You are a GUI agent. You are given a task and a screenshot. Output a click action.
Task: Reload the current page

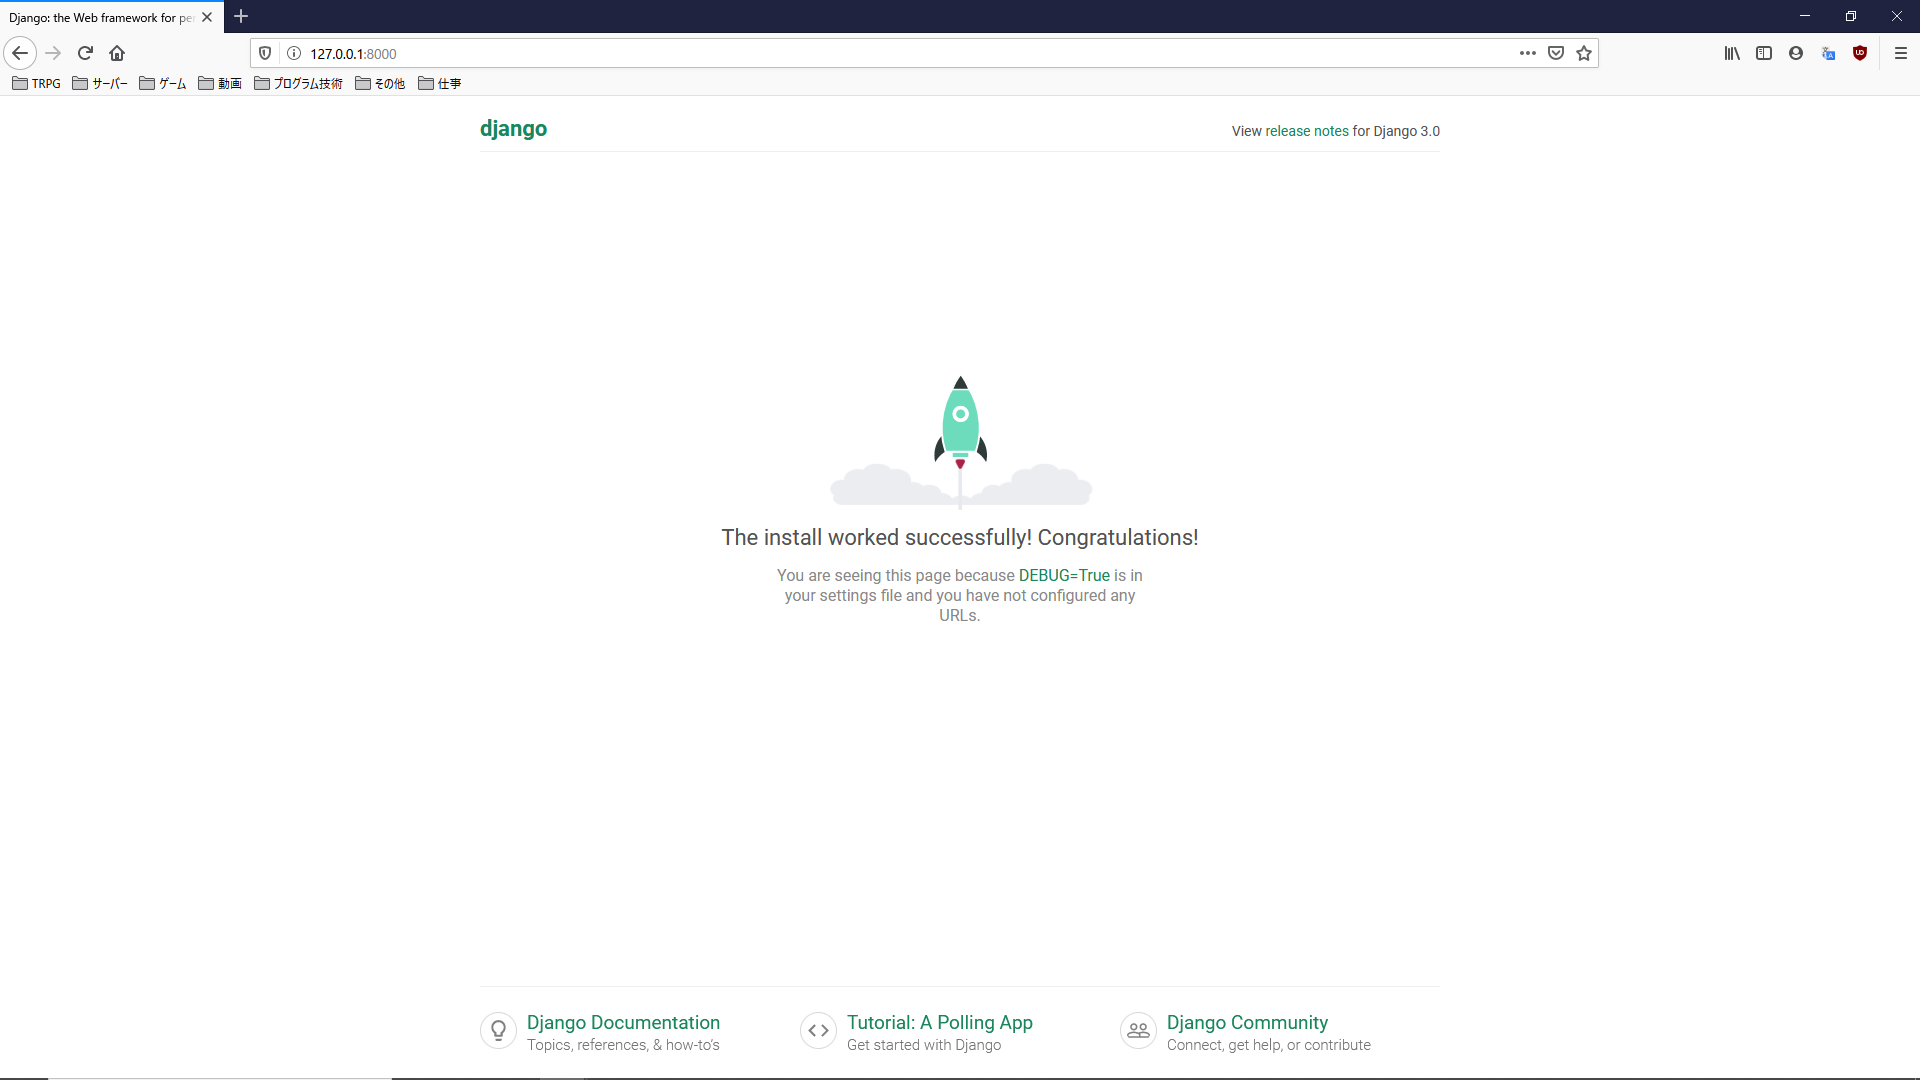[85, 53]
